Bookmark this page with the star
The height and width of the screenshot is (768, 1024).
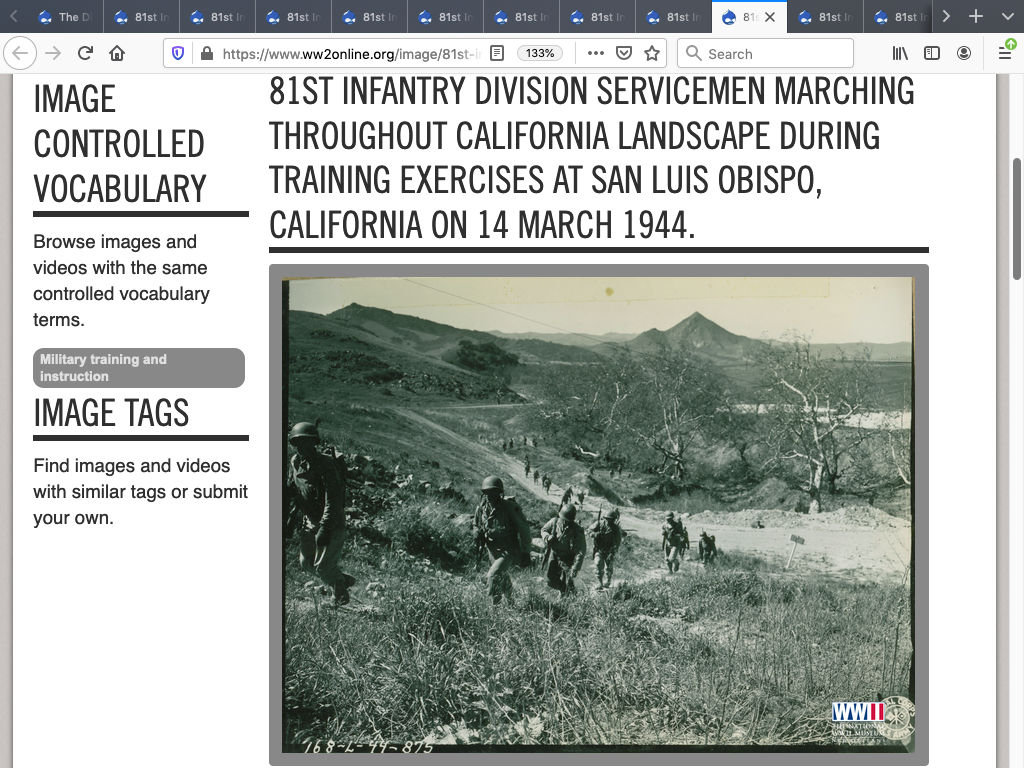click(x=652, y=54)
